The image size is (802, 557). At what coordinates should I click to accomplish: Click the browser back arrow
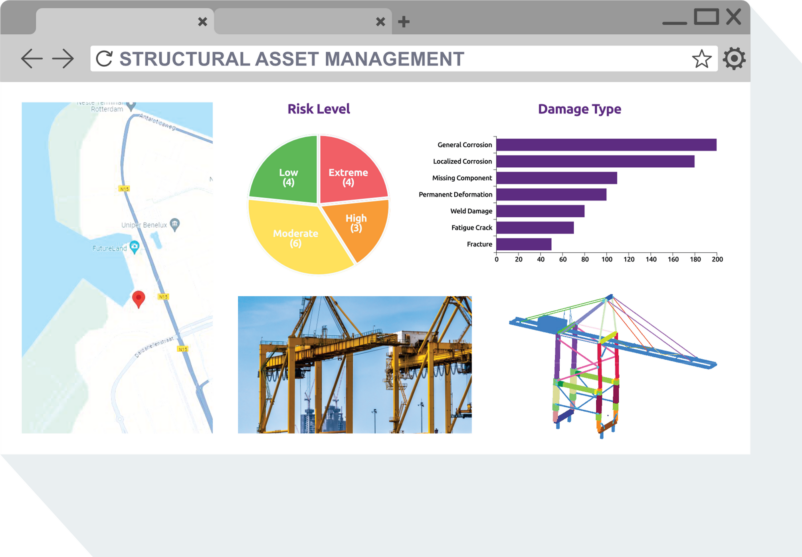point(31,59)
